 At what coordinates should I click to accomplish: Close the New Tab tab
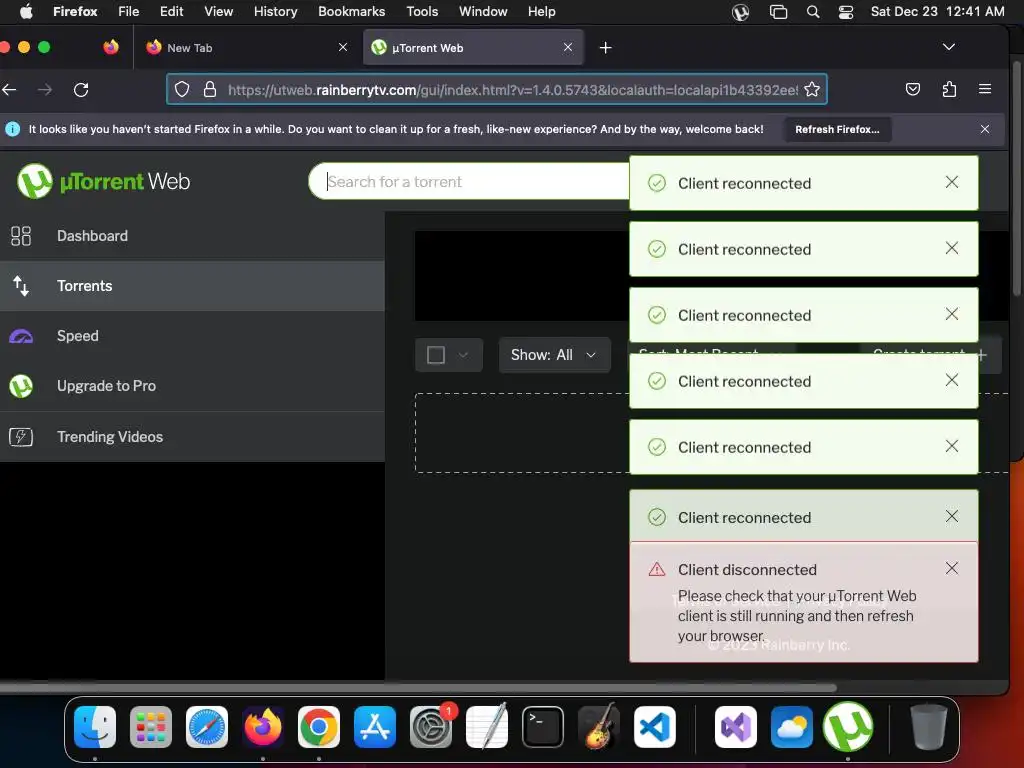[343, 47]
